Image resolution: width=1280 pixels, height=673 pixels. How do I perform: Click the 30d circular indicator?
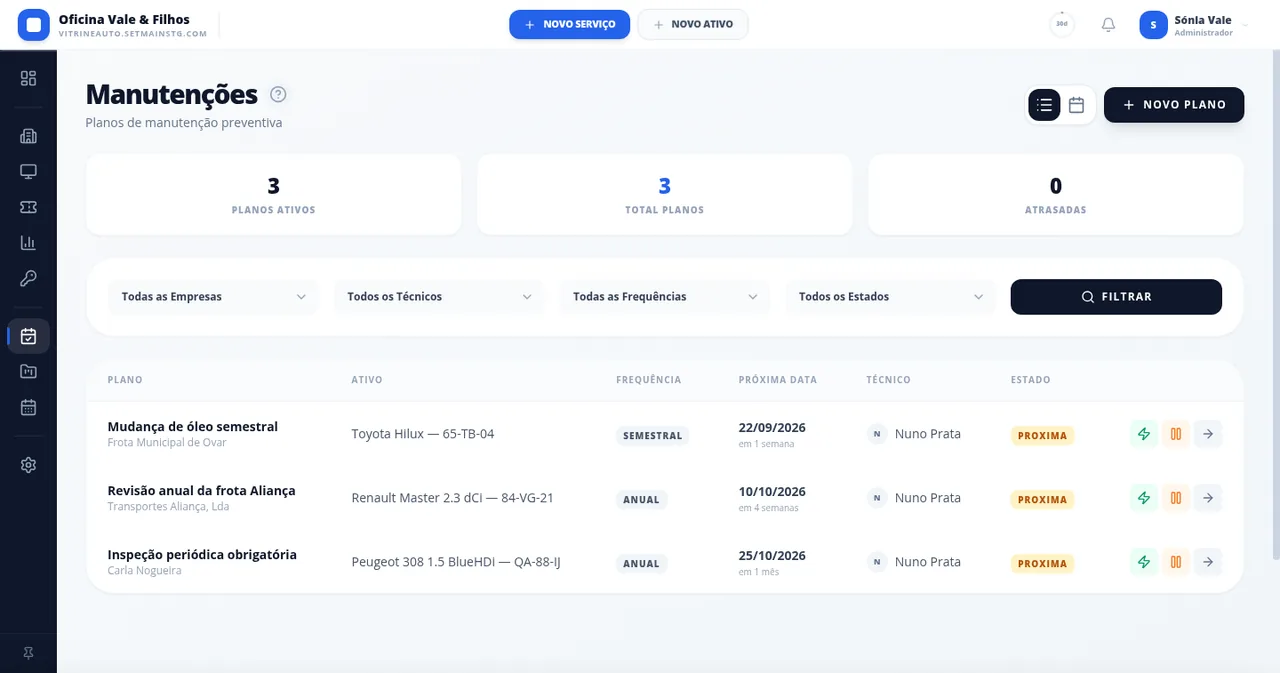(x=1062, y=25)
